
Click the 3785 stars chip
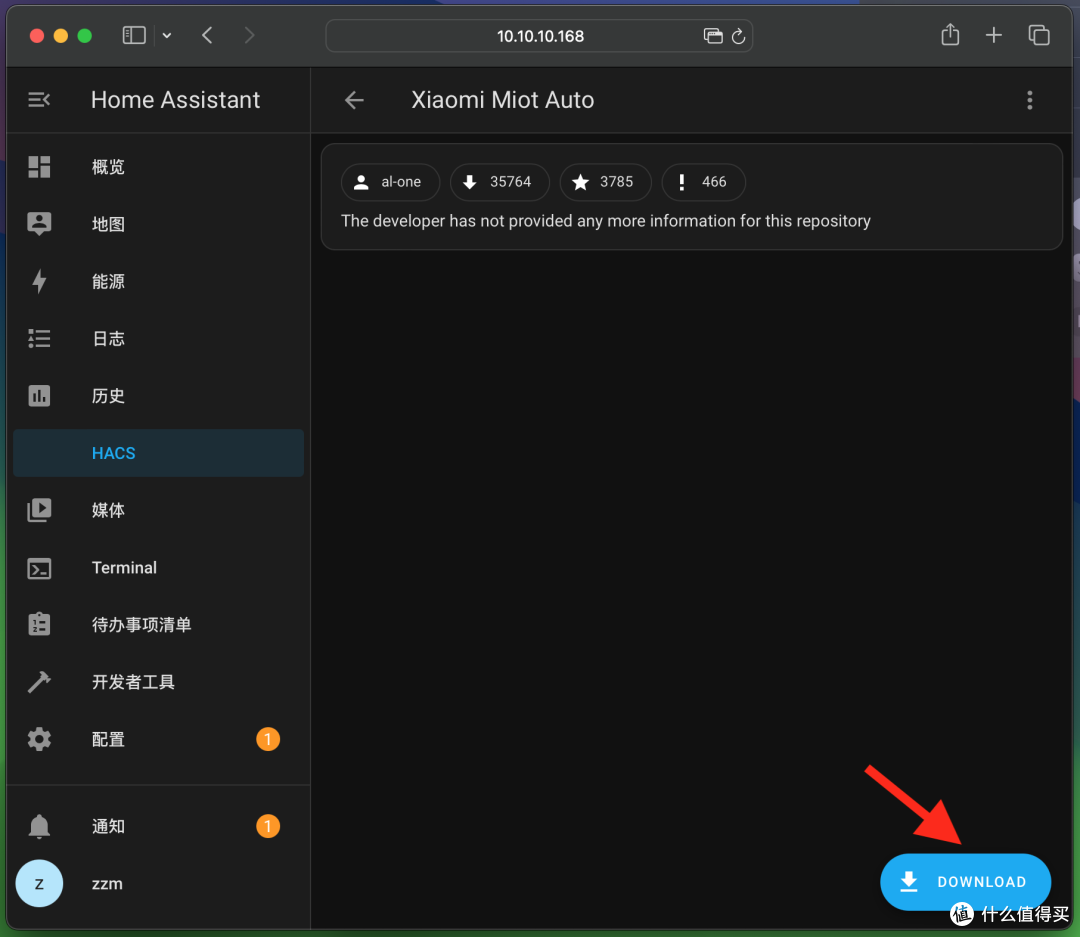click(x=605, y=182)
